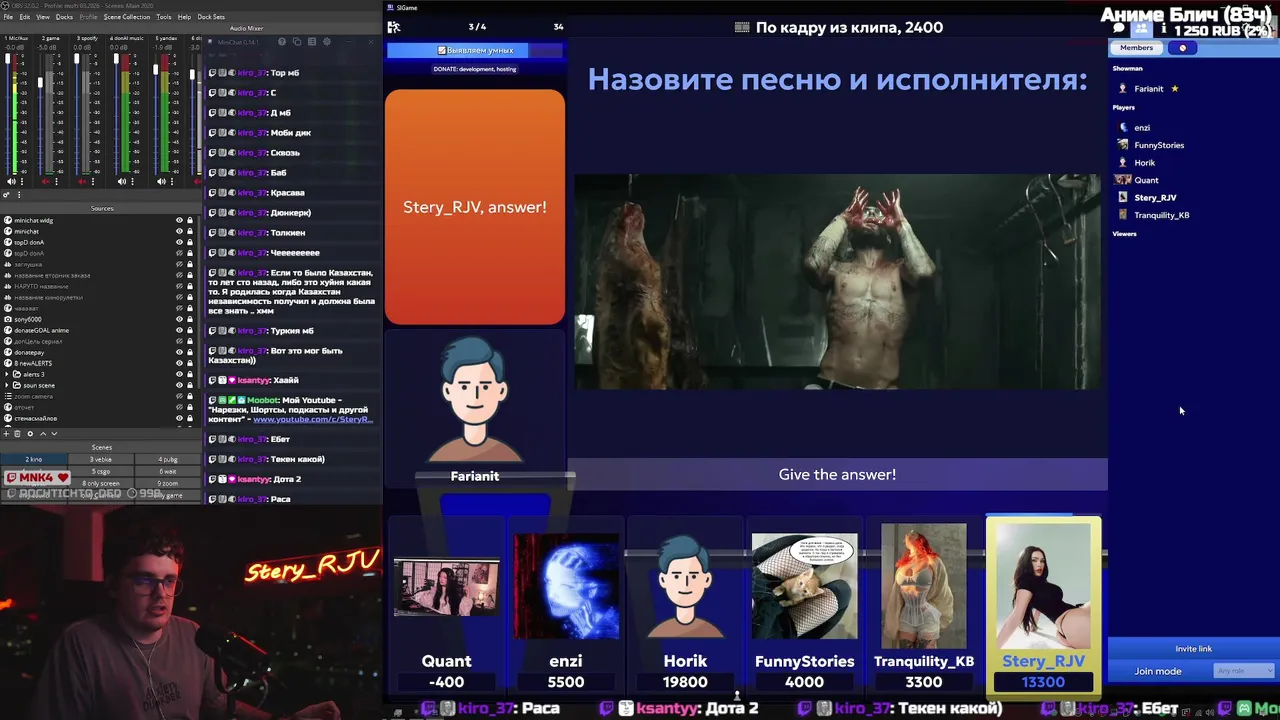Unlock the donatepay source
Viewport: 1280px width, 720px height.
(x=190, y=352)
